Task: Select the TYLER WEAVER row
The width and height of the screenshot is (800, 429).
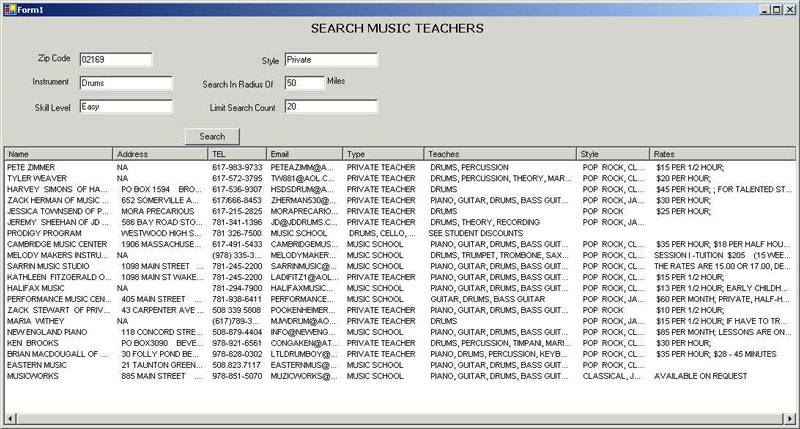Action: click(399, 179)
